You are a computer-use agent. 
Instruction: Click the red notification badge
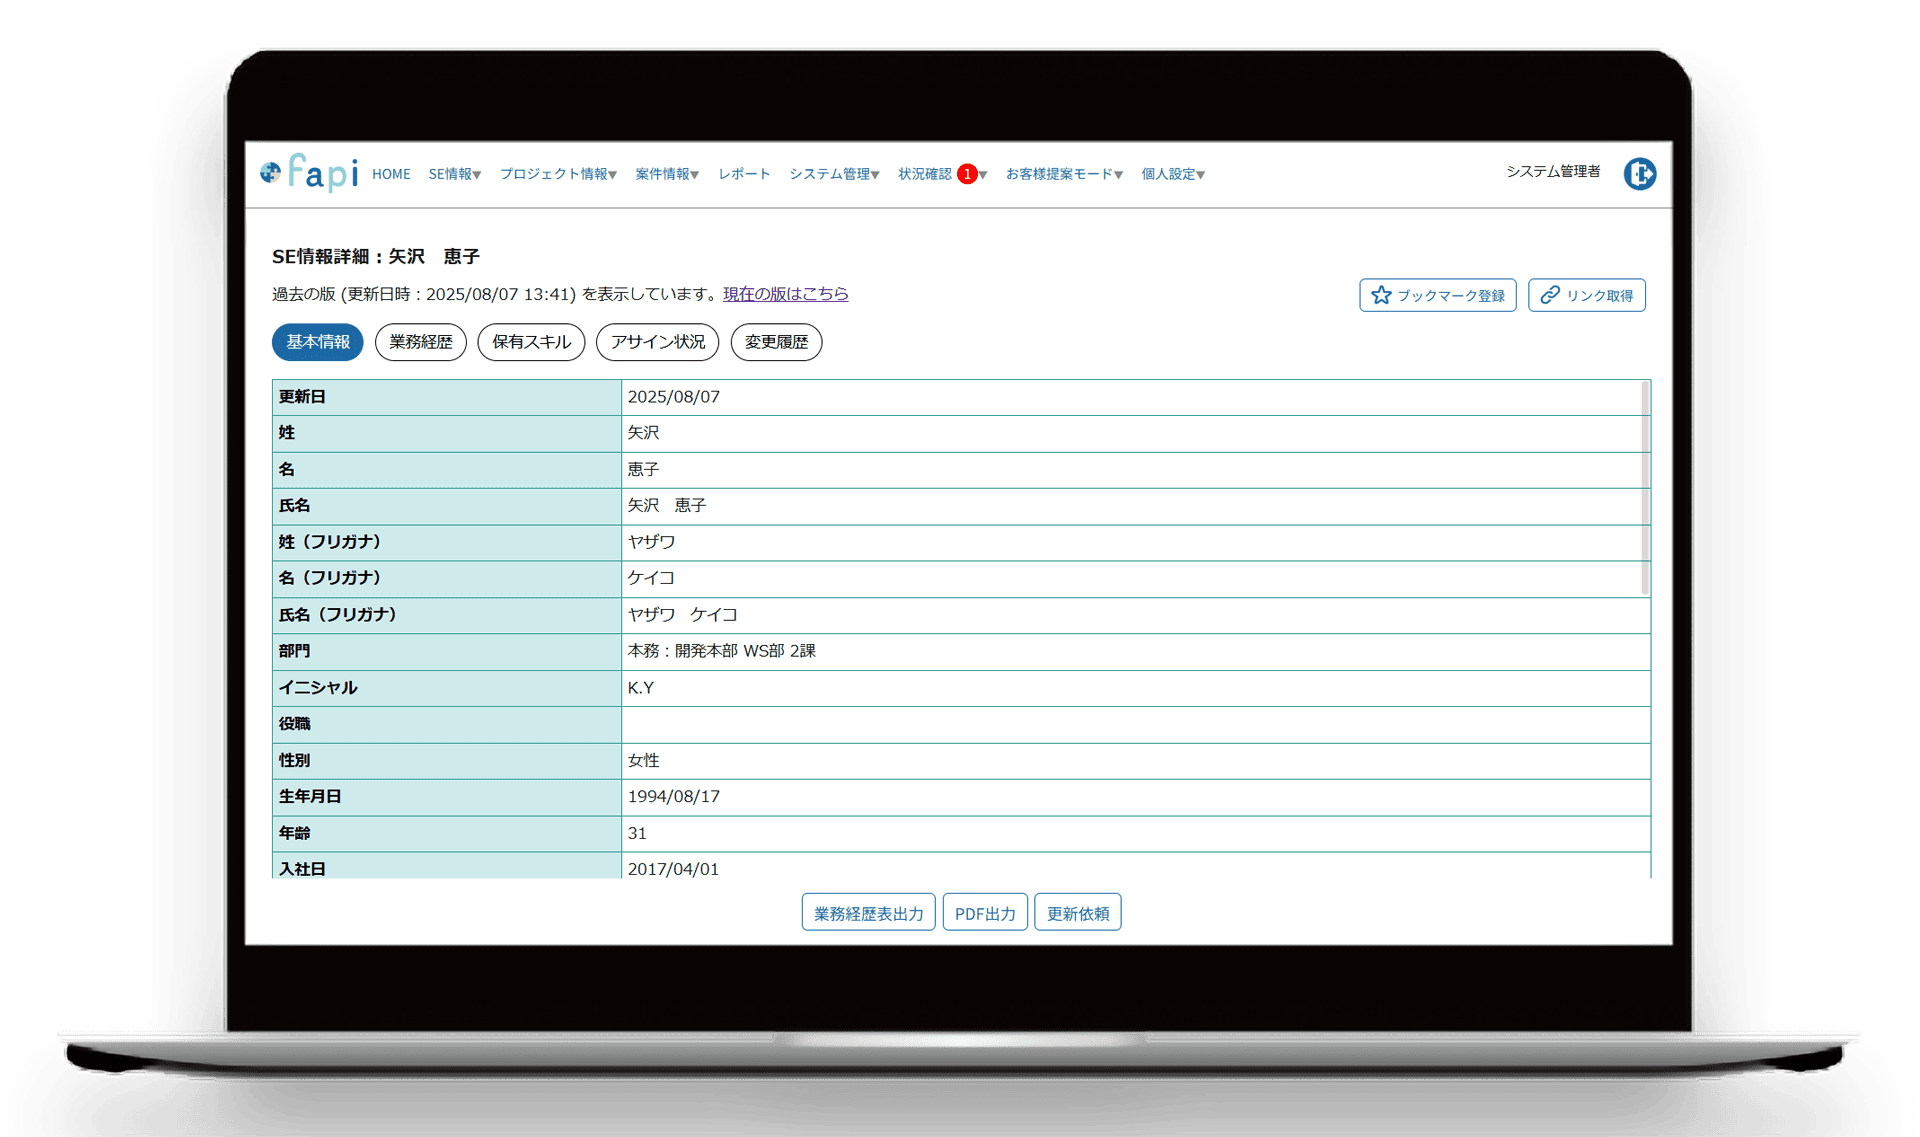(967, 174)
